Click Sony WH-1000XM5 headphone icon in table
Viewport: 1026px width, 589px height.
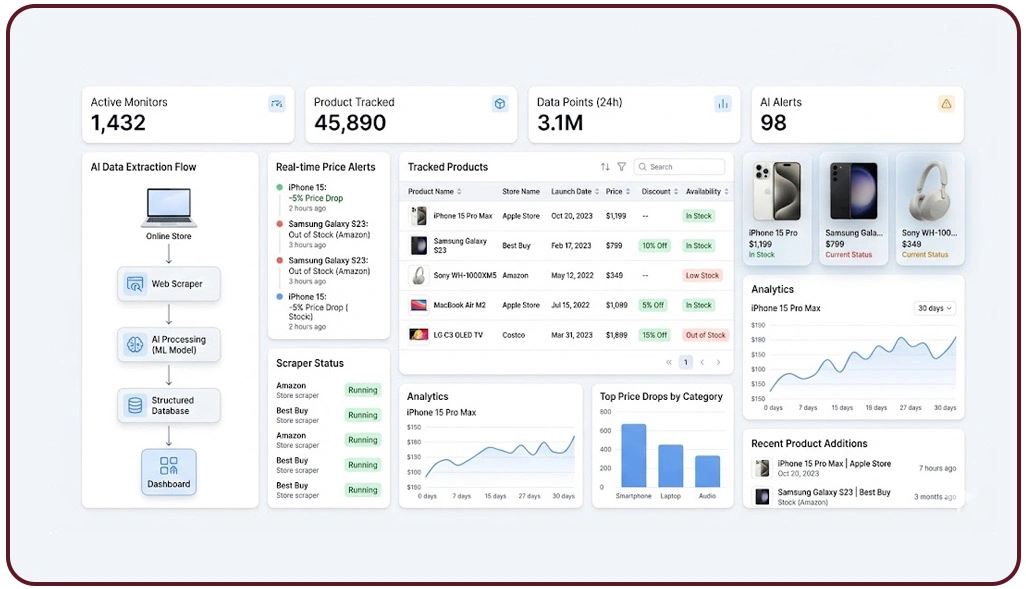tap(419, 276)
